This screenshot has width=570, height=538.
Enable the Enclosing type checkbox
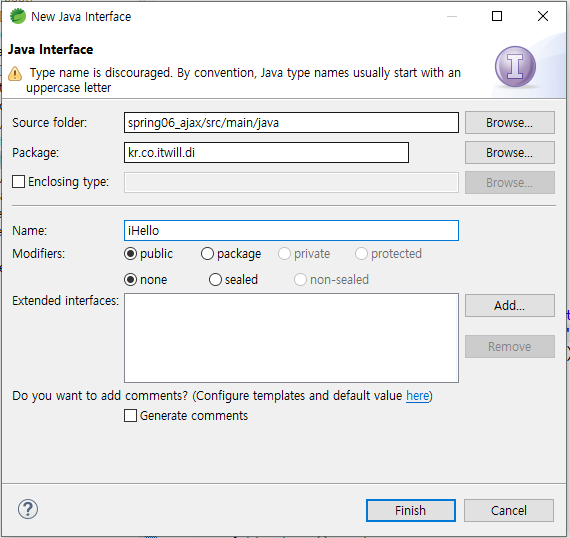click(x=19, y=181)
